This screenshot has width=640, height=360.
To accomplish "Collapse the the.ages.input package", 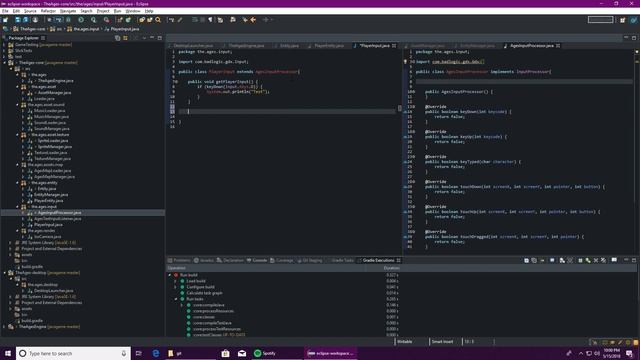I will (18, 207).
